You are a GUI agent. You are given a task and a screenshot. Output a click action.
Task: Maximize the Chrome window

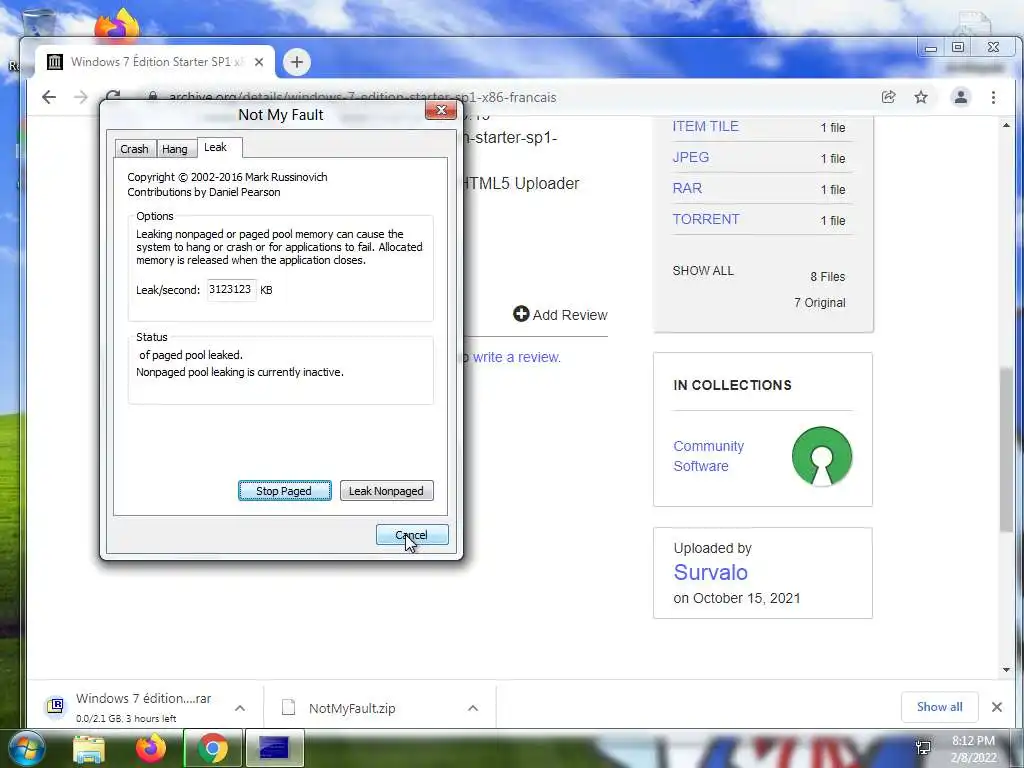click(x=958, y=48)
